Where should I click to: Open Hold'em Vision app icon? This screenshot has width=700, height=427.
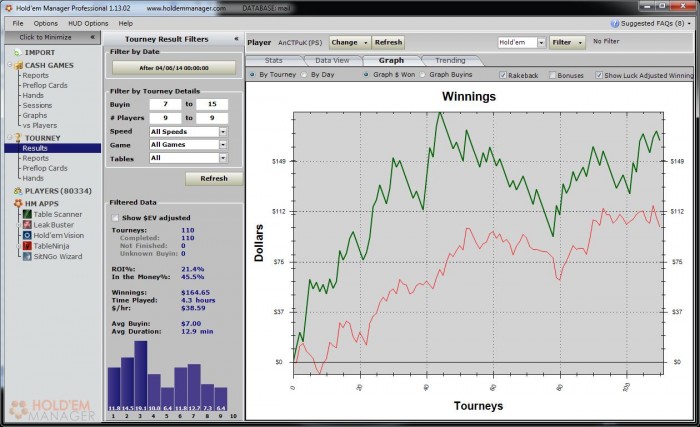coord(27,235)
